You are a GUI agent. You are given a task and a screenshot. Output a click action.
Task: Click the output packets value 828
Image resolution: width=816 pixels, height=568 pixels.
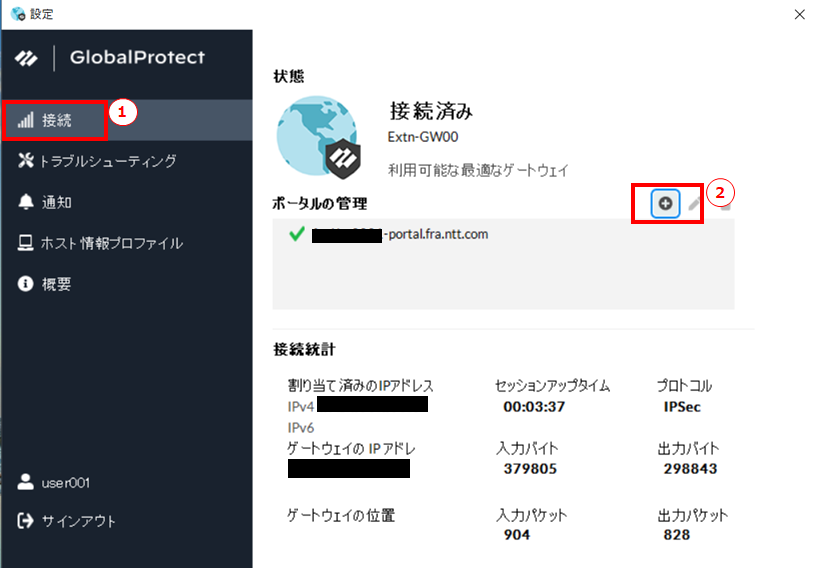(x=677, y=535)
